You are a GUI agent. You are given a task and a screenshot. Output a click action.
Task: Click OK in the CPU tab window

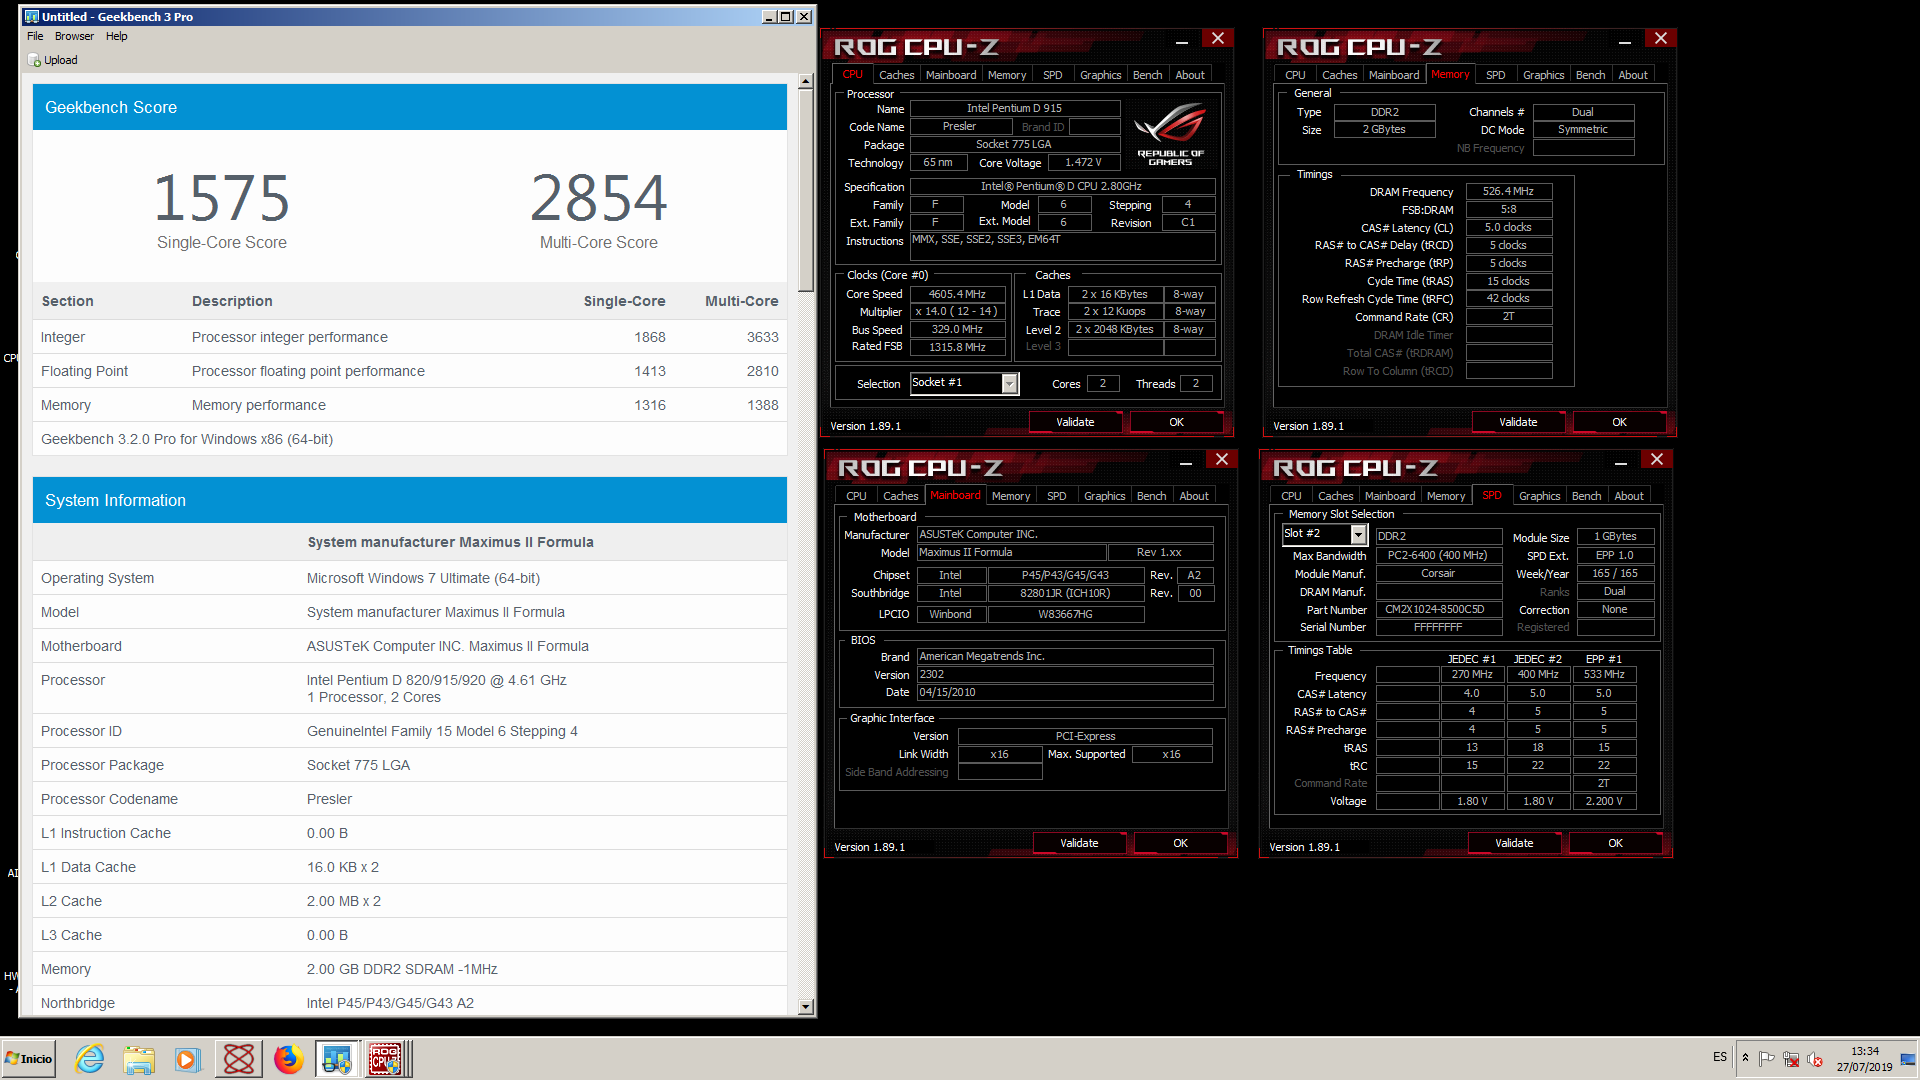[1176, 422]
